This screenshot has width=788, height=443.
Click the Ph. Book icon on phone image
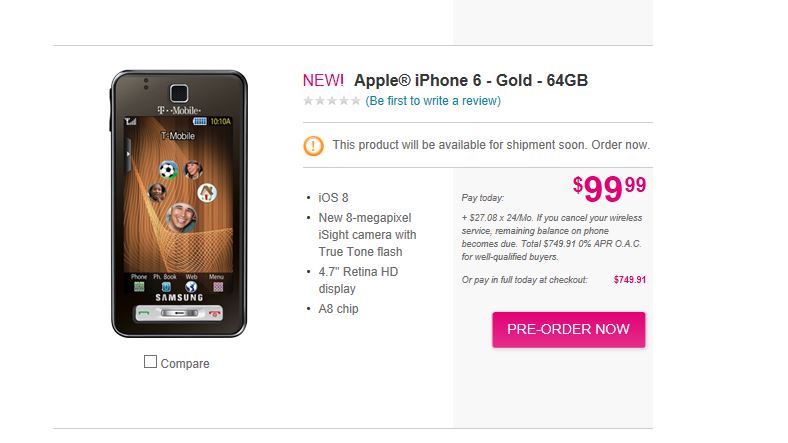pyautogui.click(x=166, y=287)
